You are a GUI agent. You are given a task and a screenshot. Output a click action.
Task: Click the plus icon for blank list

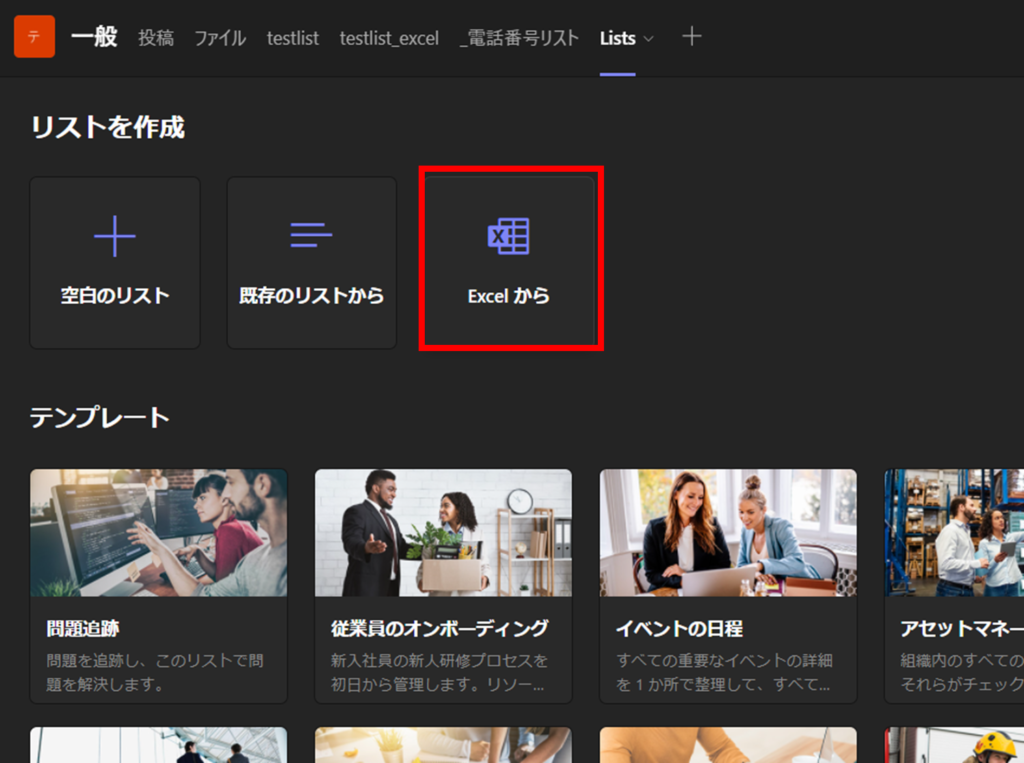(115, 236)
